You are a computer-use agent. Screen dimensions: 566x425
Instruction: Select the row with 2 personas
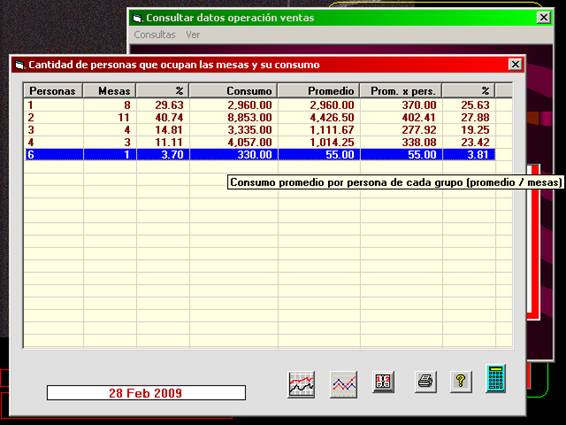260,117
